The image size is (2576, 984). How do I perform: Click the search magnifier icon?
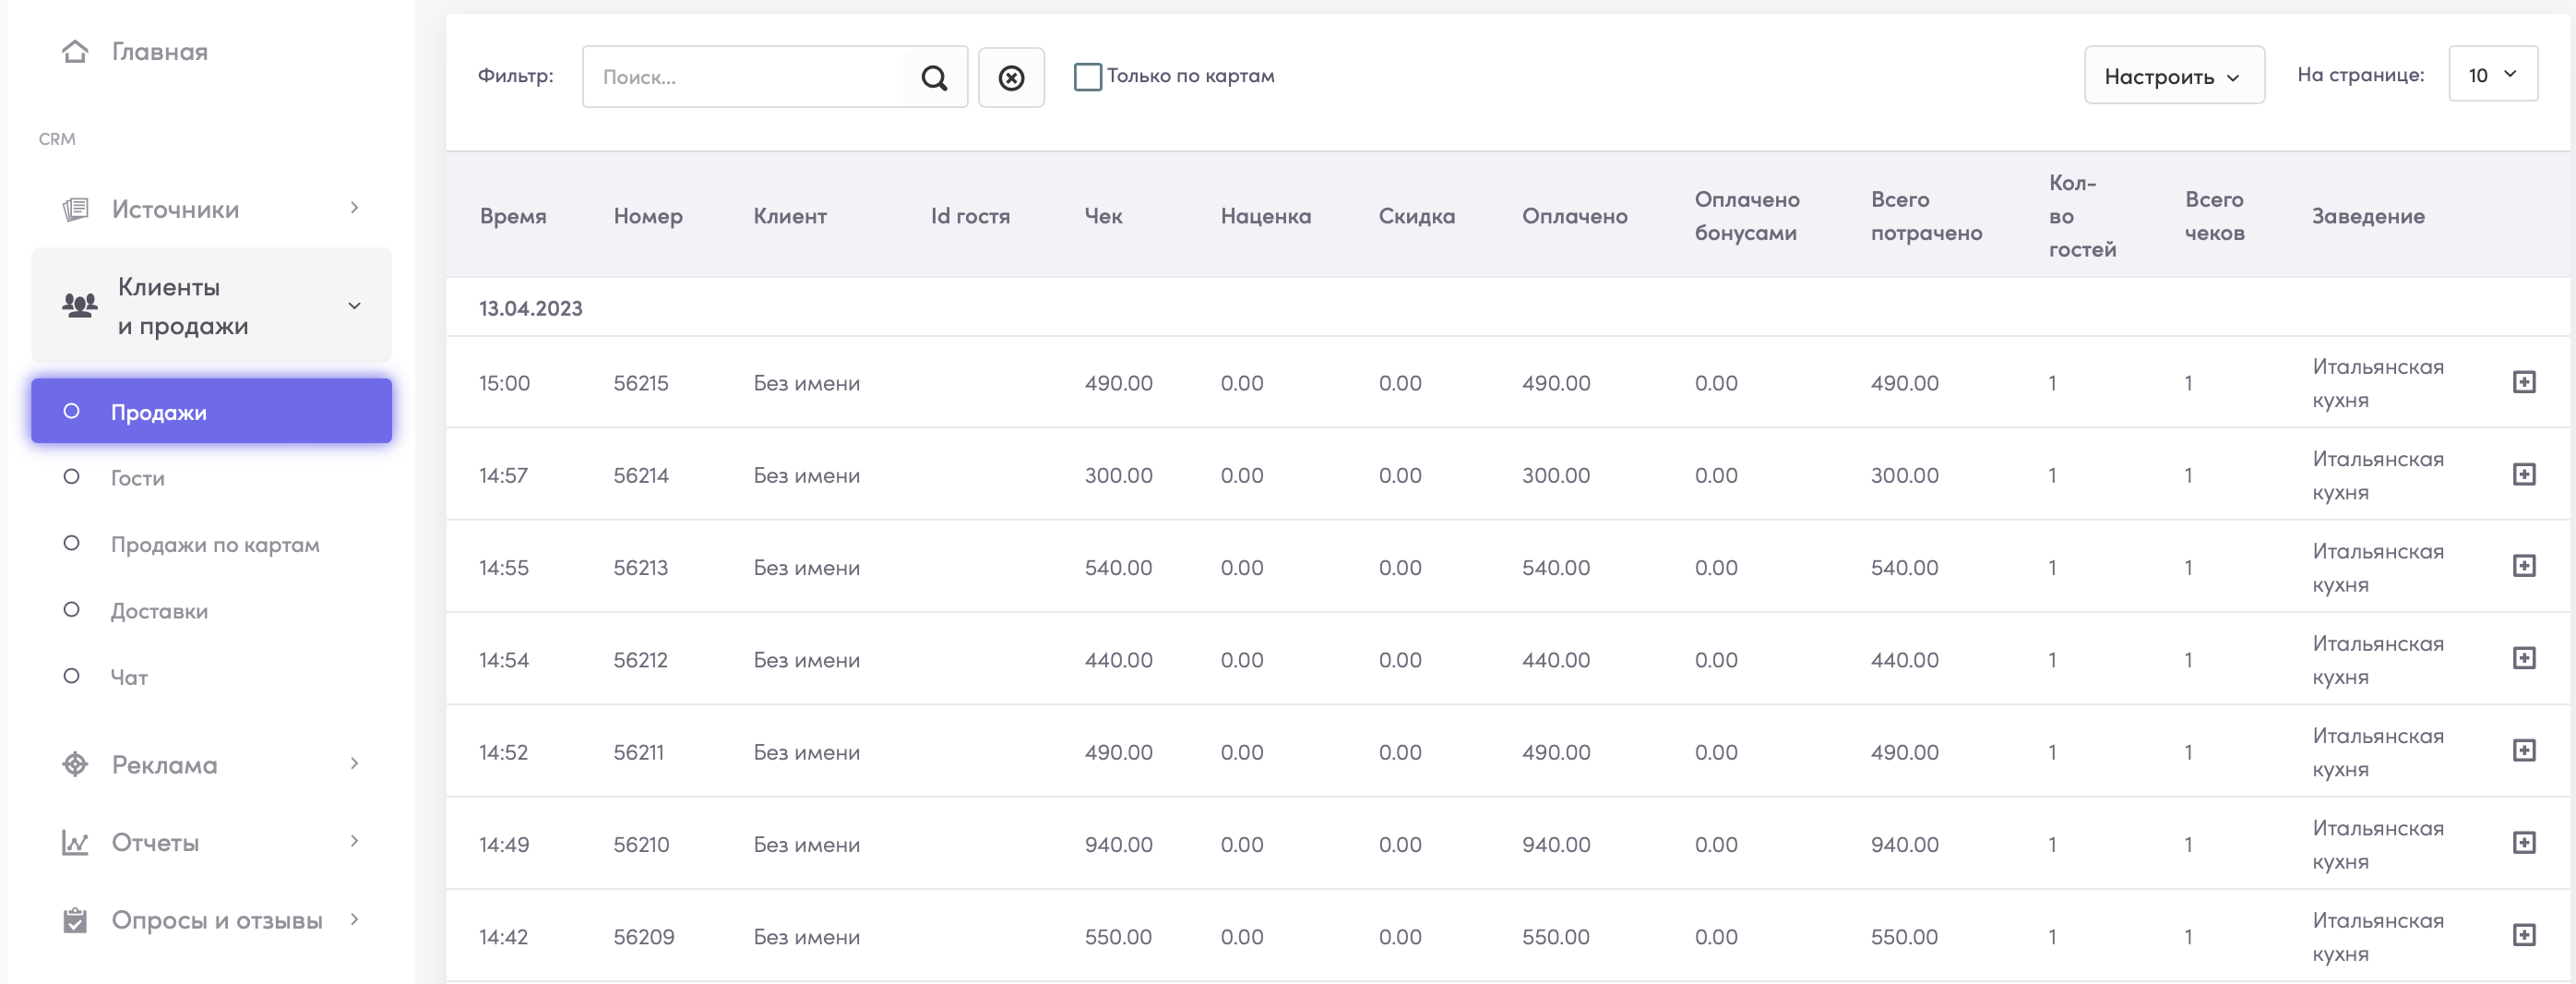[x=934, y=77]
